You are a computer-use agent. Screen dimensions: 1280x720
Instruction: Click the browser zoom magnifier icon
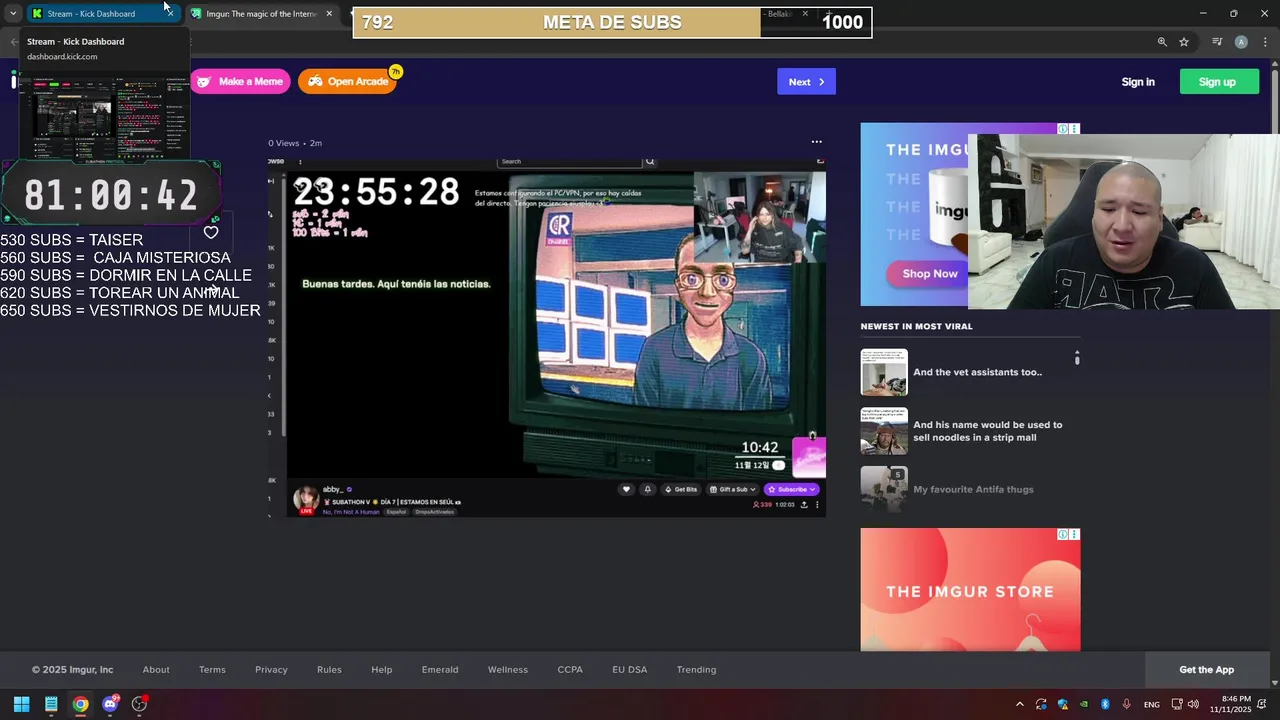[x=1162, y=42]
